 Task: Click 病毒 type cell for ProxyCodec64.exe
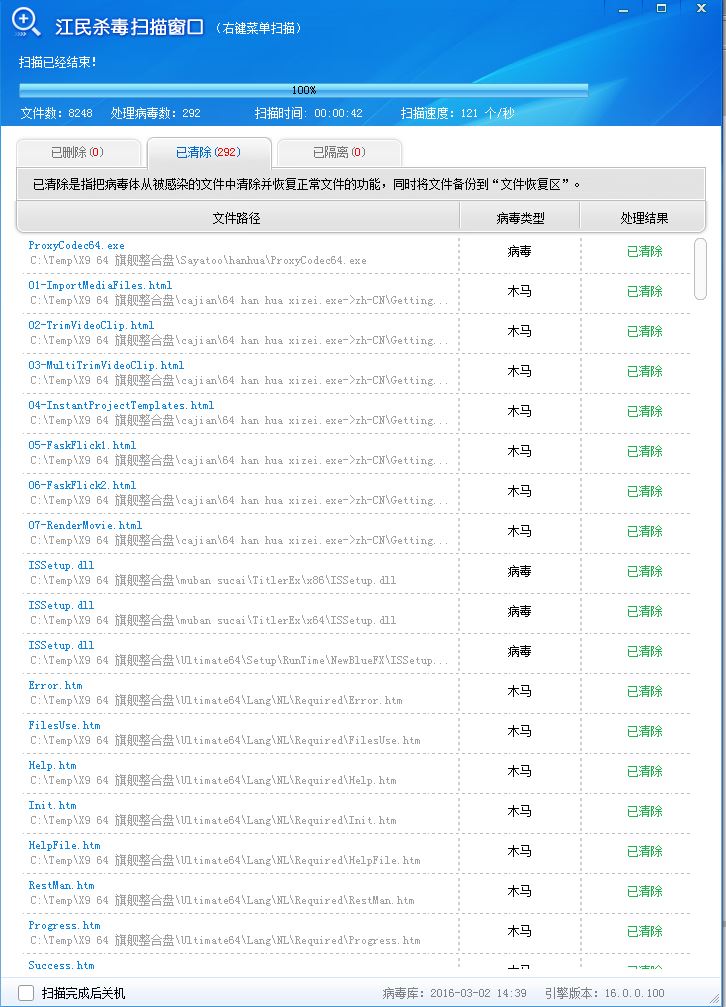(519, 252)
